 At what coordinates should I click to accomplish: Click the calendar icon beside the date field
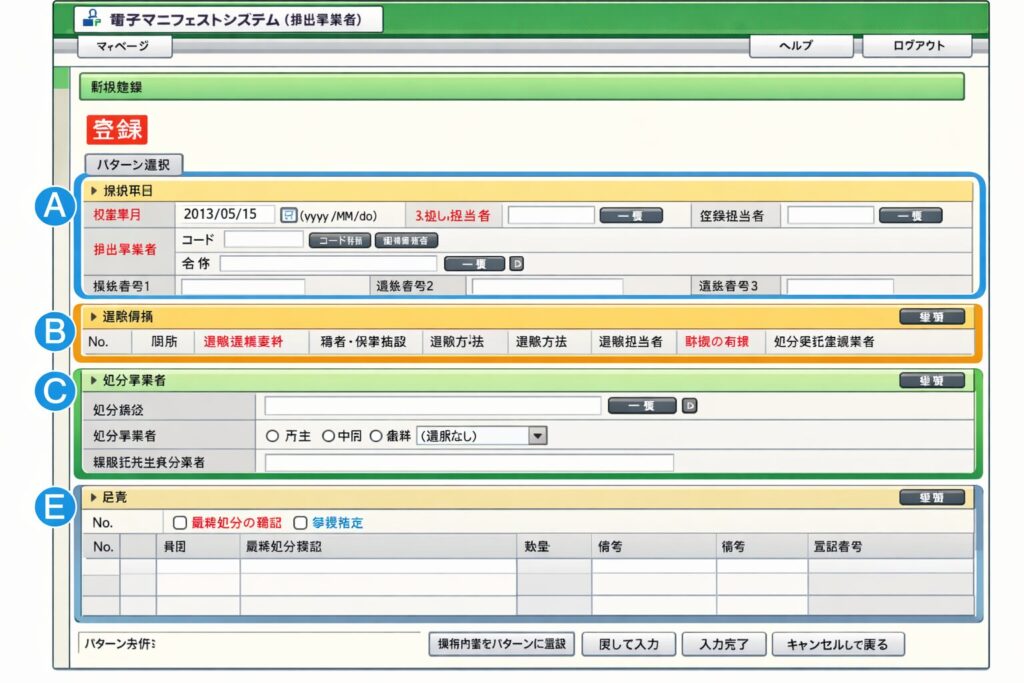click(x=288, y=215)
